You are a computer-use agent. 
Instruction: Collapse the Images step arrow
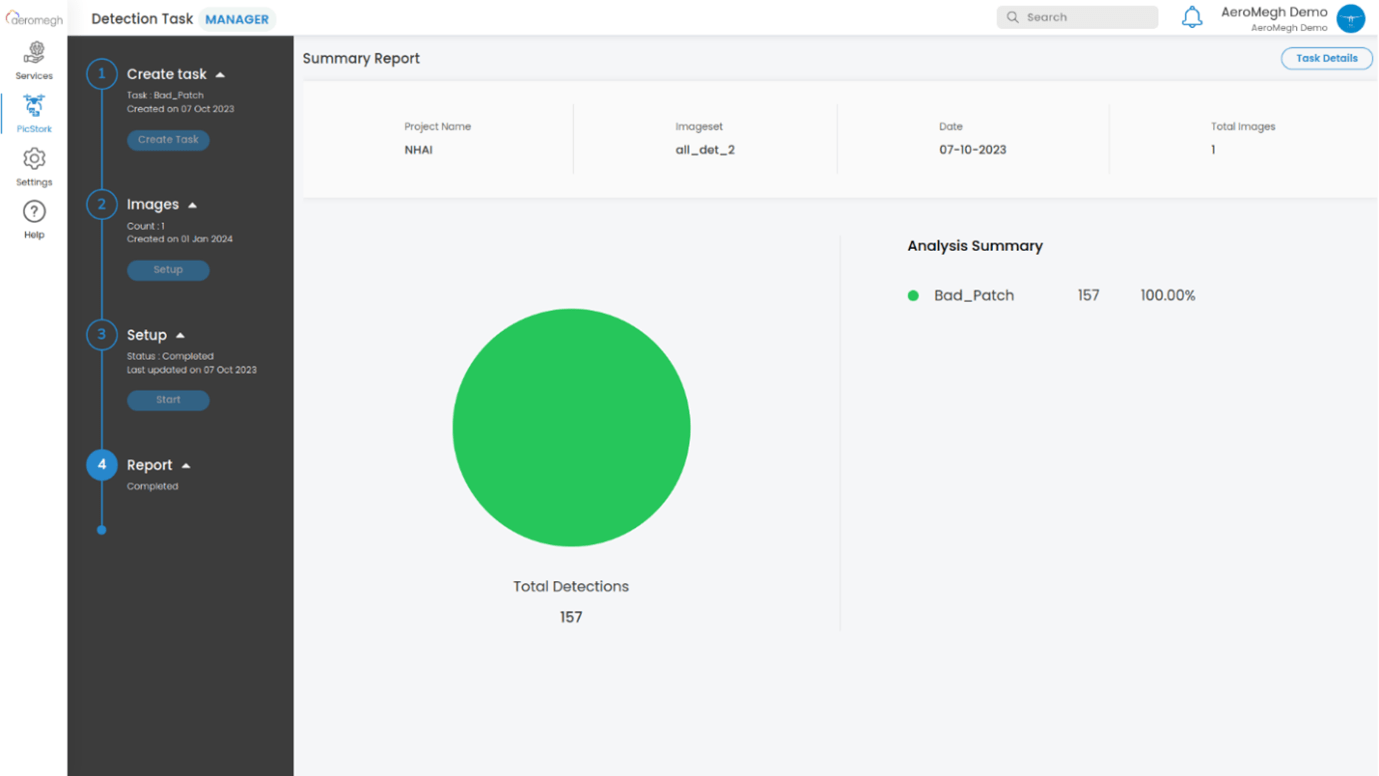(x=192, y=205)
